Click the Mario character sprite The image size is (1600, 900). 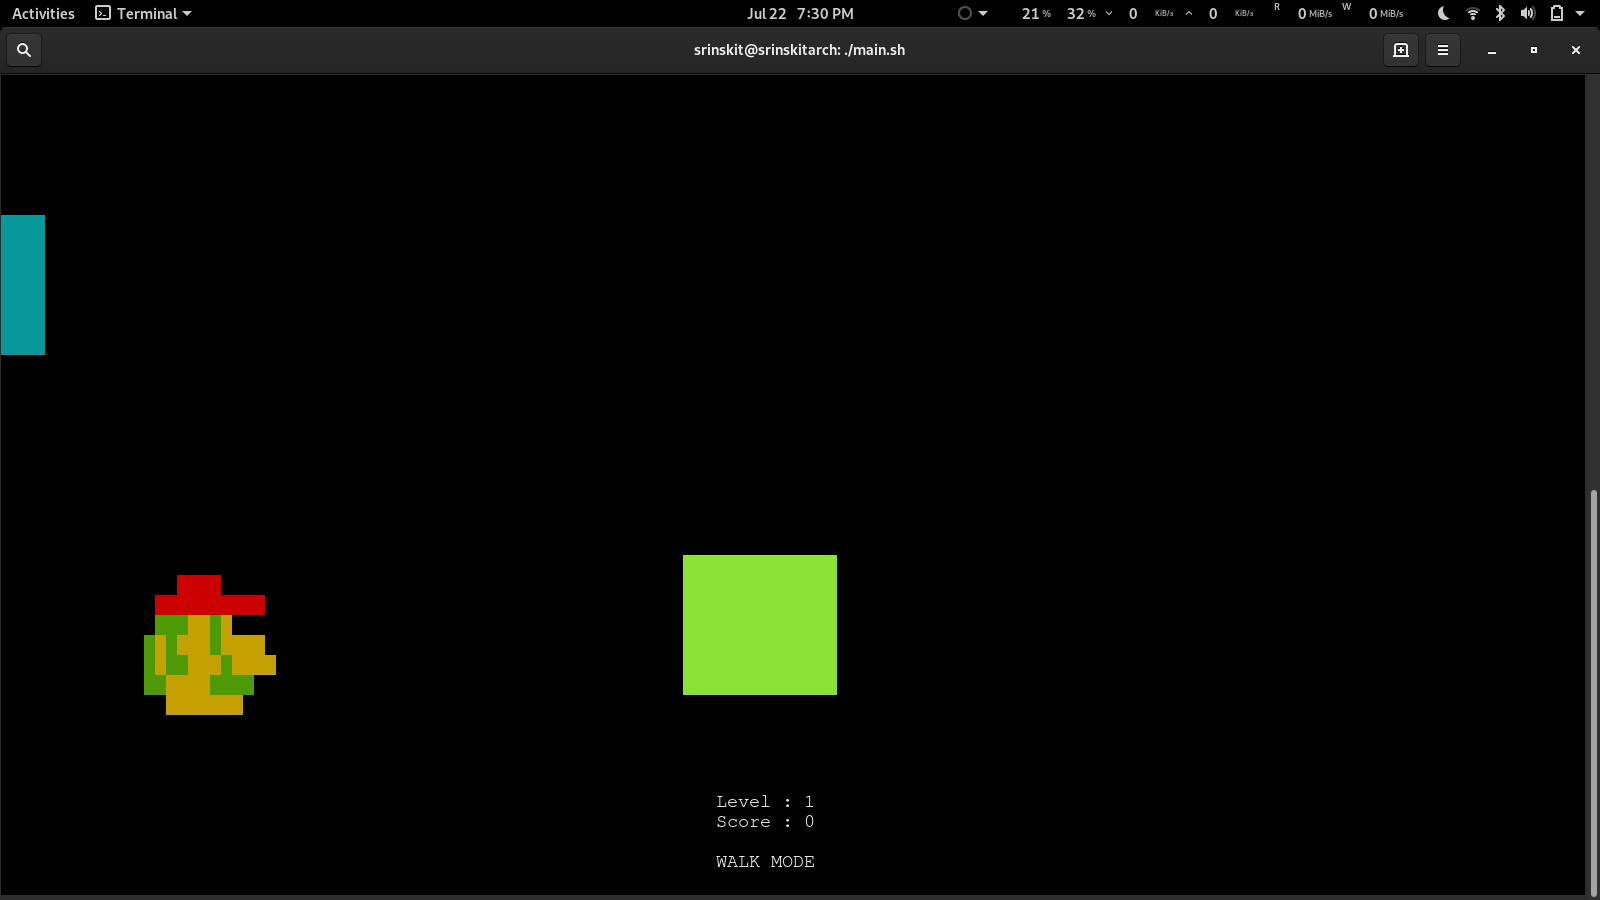[x=210, y=645]
